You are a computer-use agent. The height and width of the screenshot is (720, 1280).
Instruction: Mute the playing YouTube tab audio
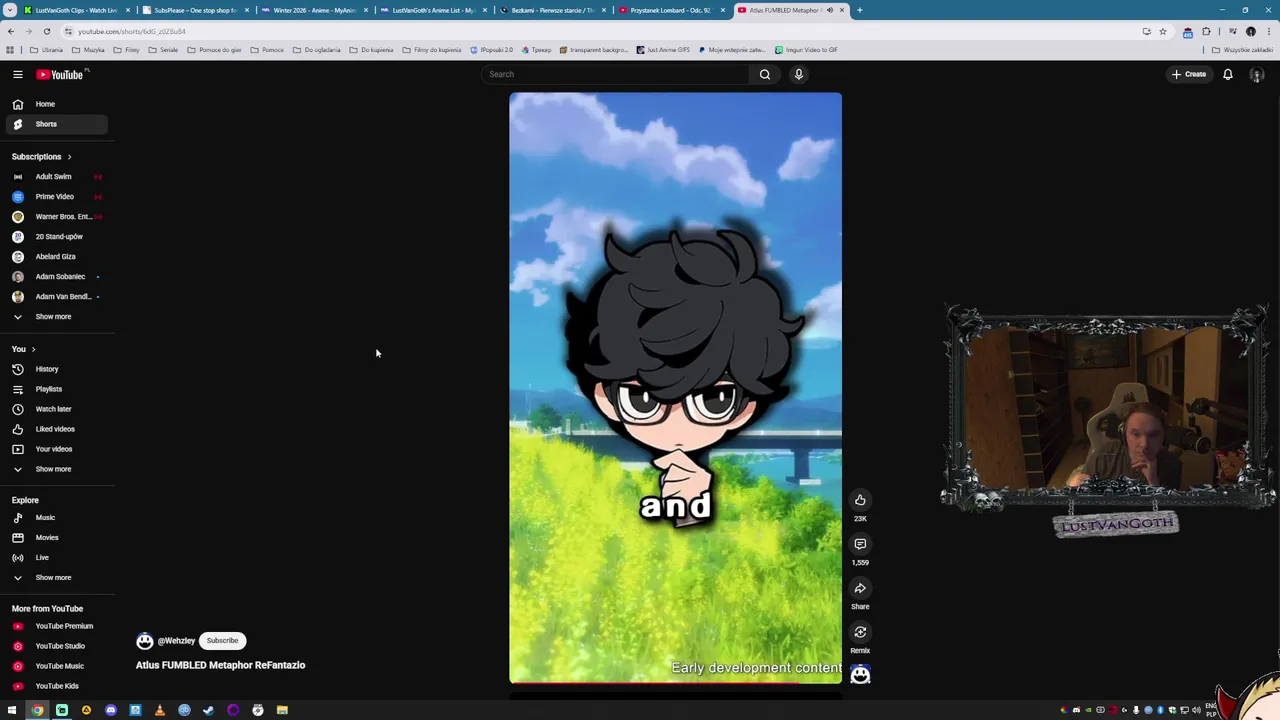pos(829,10)
